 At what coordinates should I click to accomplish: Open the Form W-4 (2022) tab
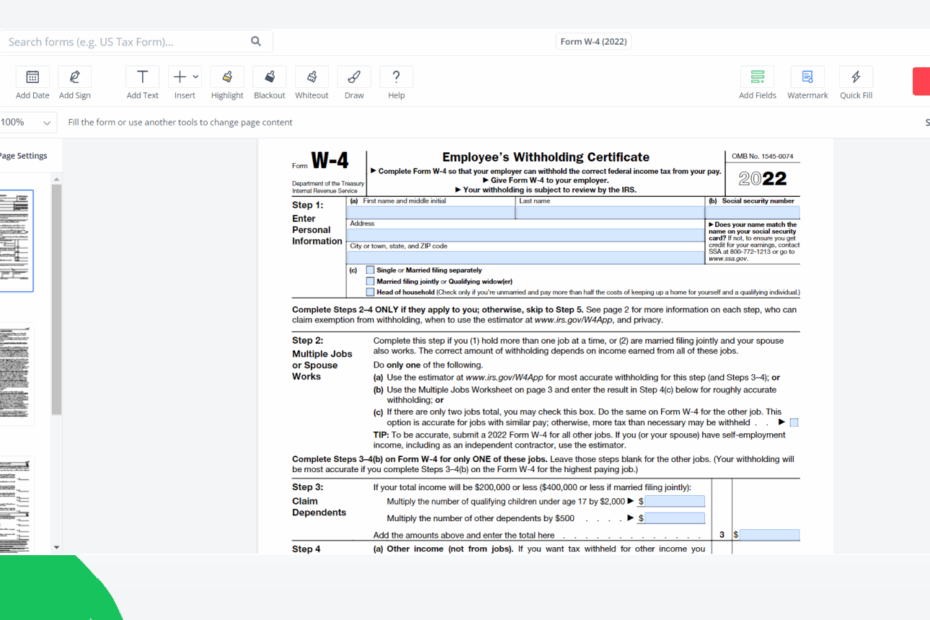click(592, 41)
